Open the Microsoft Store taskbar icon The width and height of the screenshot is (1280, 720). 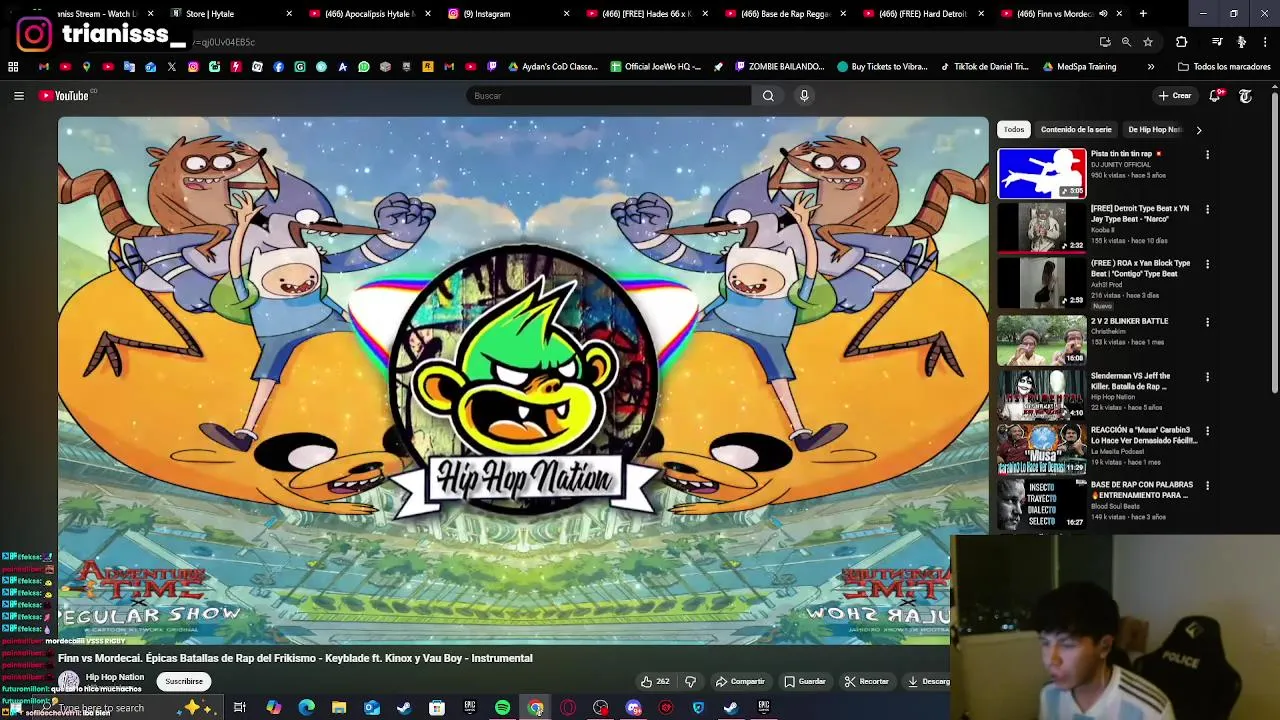tap(437, 708)
